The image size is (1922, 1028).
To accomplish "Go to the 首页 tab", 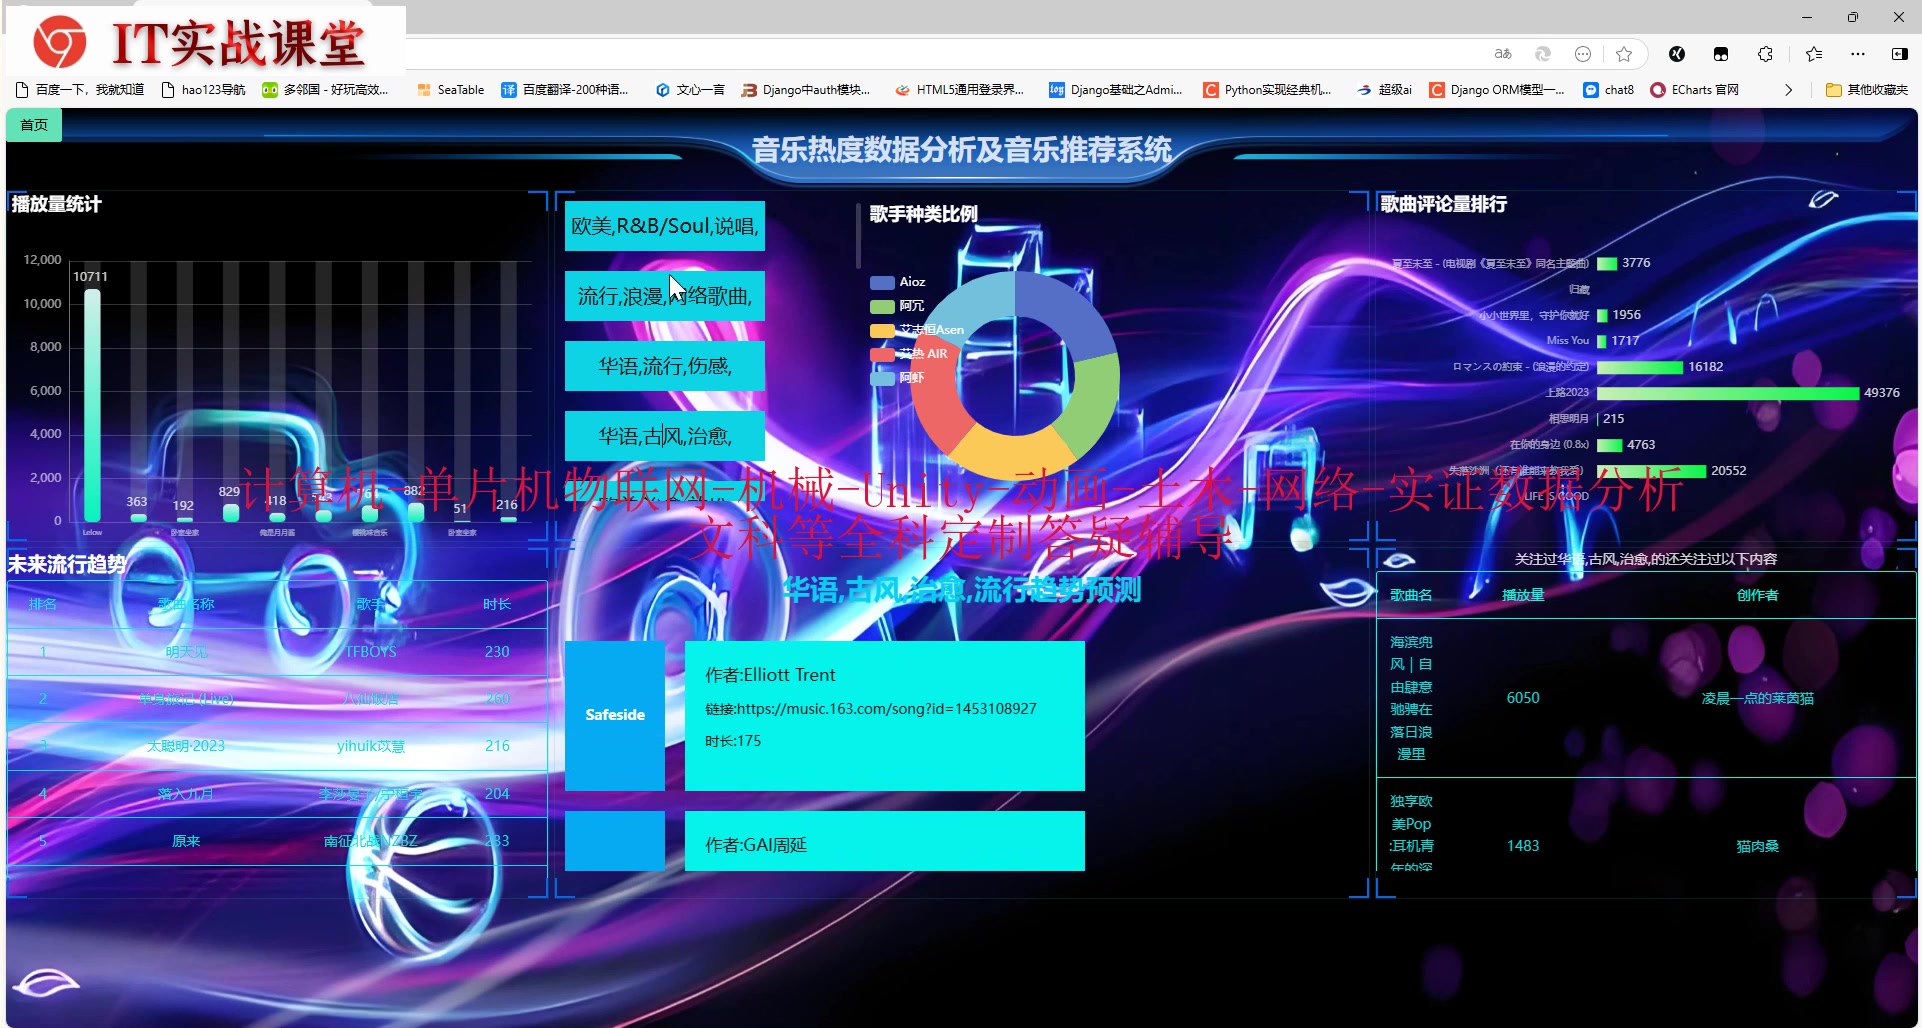I will click(x=34, y=125).
